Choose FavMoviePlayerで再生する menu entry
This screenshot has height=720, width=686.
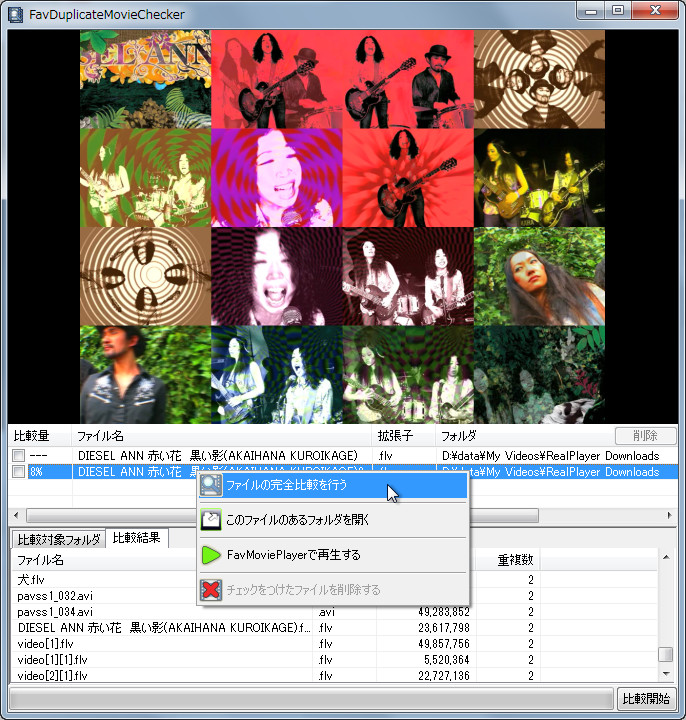click(x=333, y=555)
